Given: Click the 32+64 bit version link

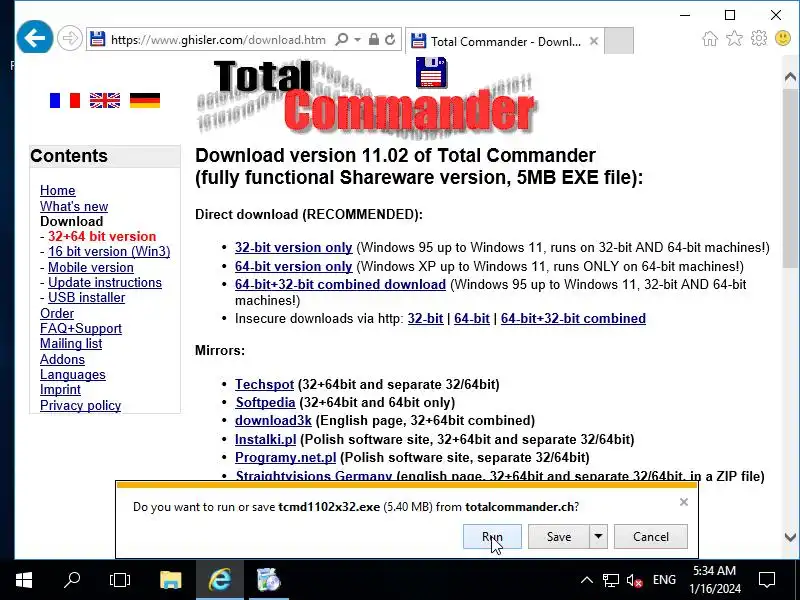Looking at the screenshot, I should [x=102, y=236].
